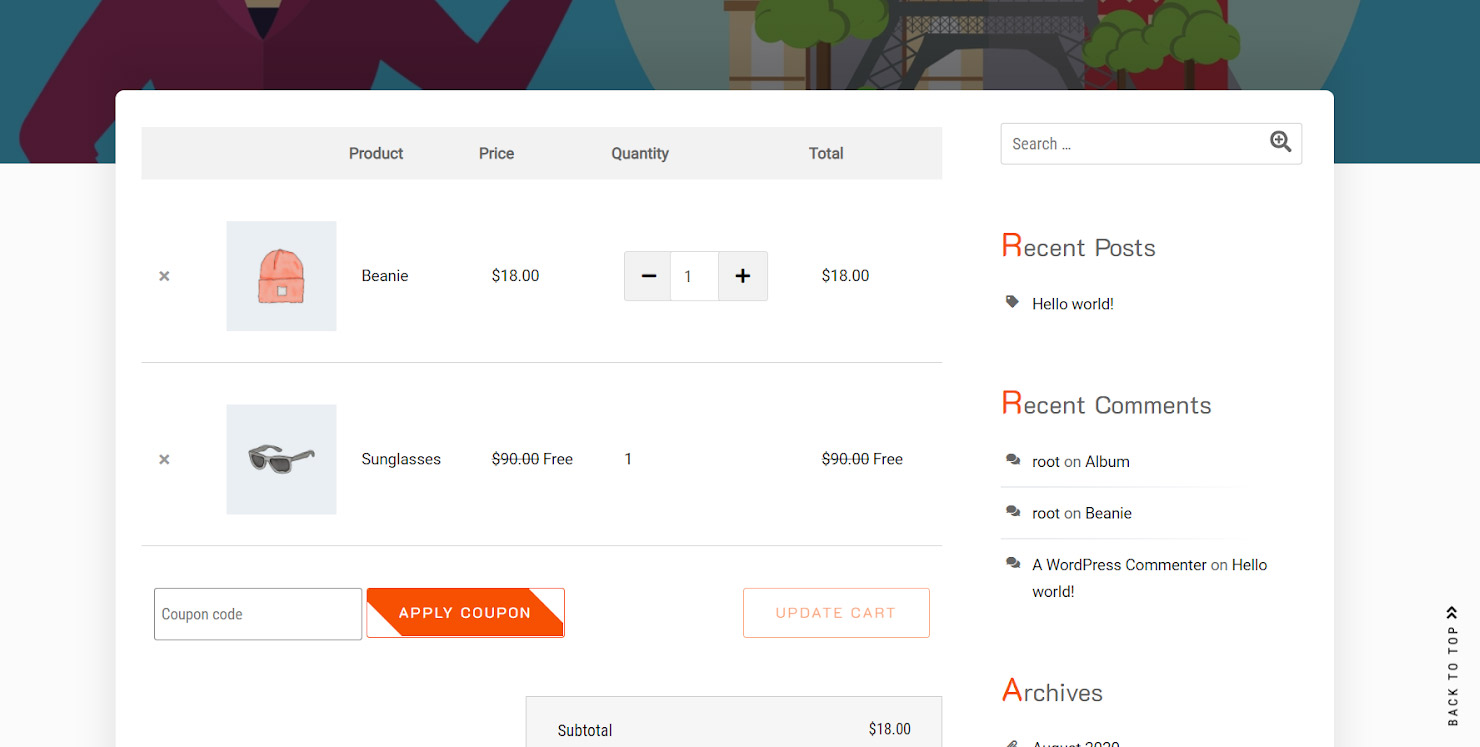Decrease Beanie quantity with minus button
Screen dimensions: 1480x747
tap(648, 276)
